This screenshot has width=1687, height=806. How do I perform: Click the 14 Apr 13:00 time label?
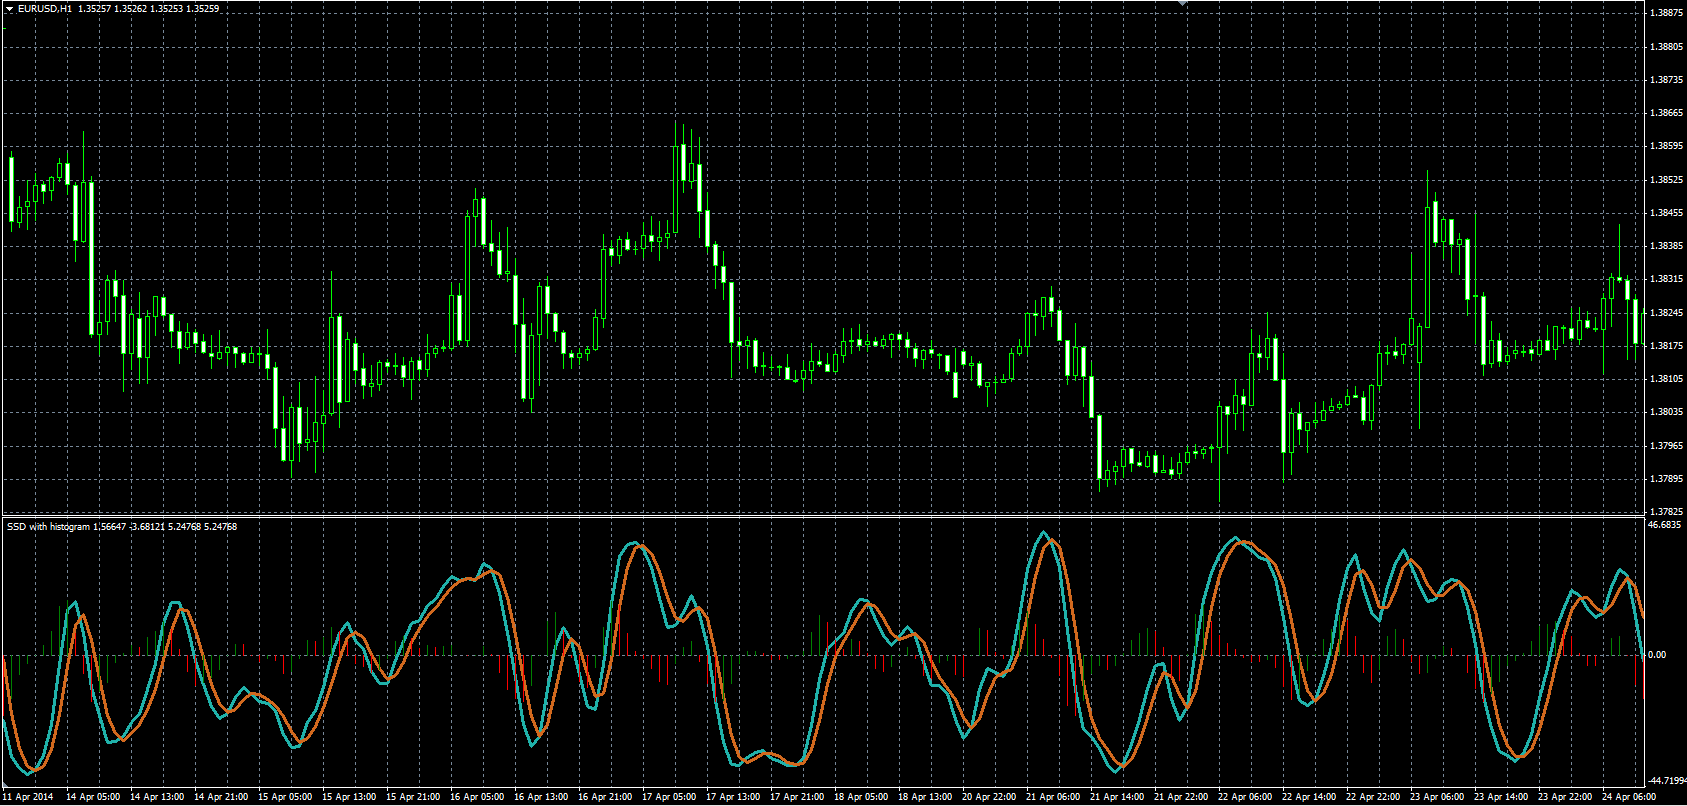pos(157,797)
